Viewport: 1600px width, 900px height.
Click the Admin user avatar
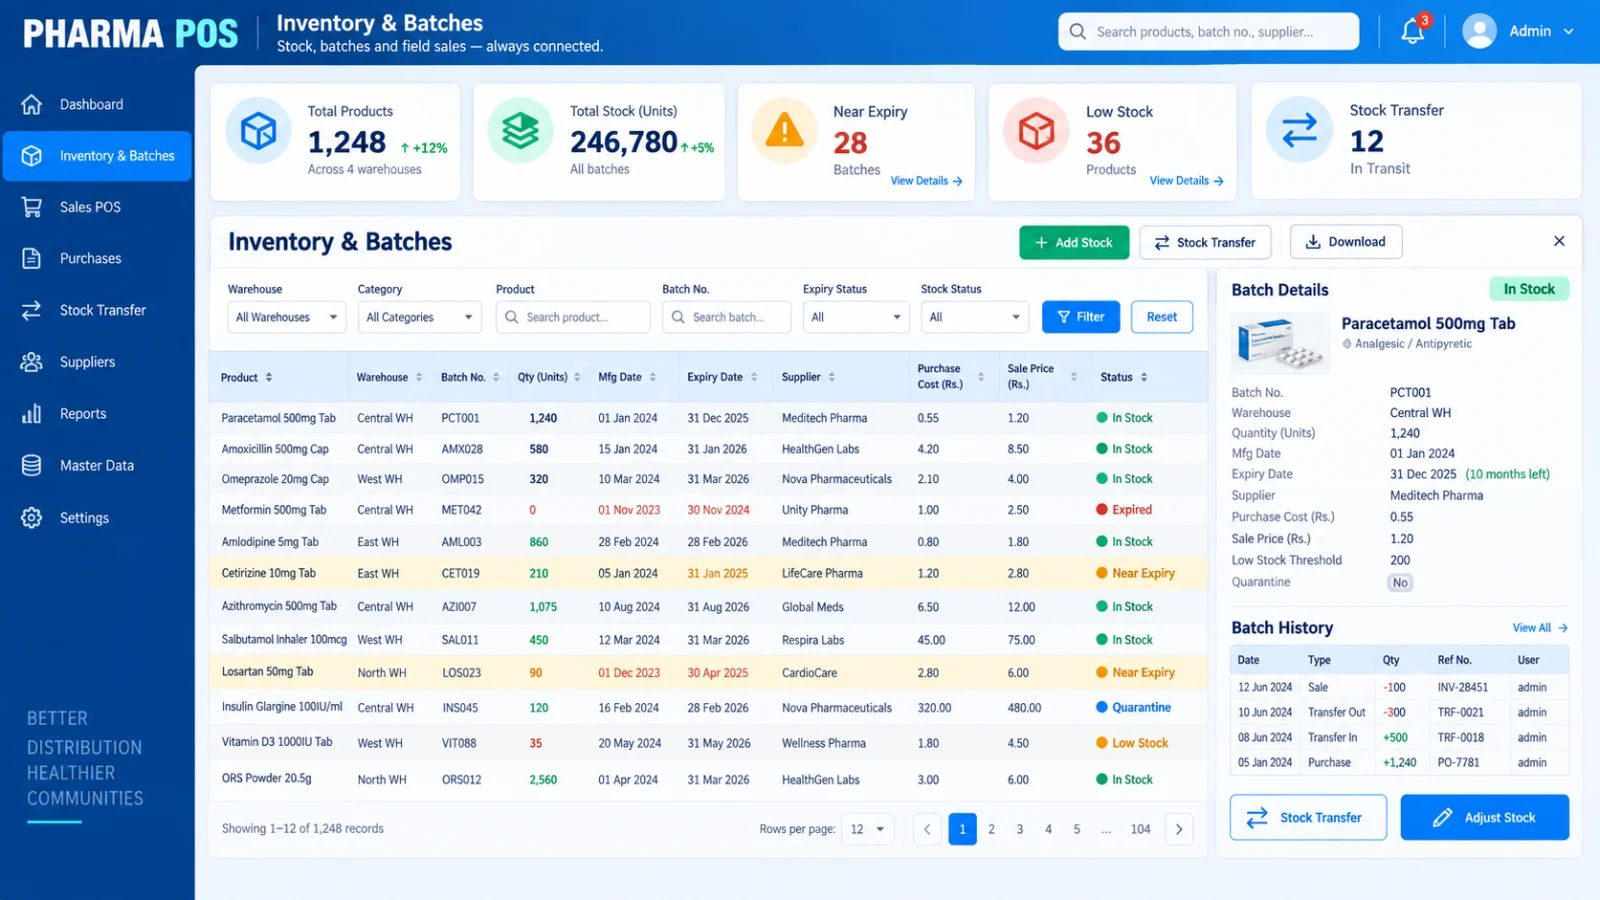(1479, 31)
